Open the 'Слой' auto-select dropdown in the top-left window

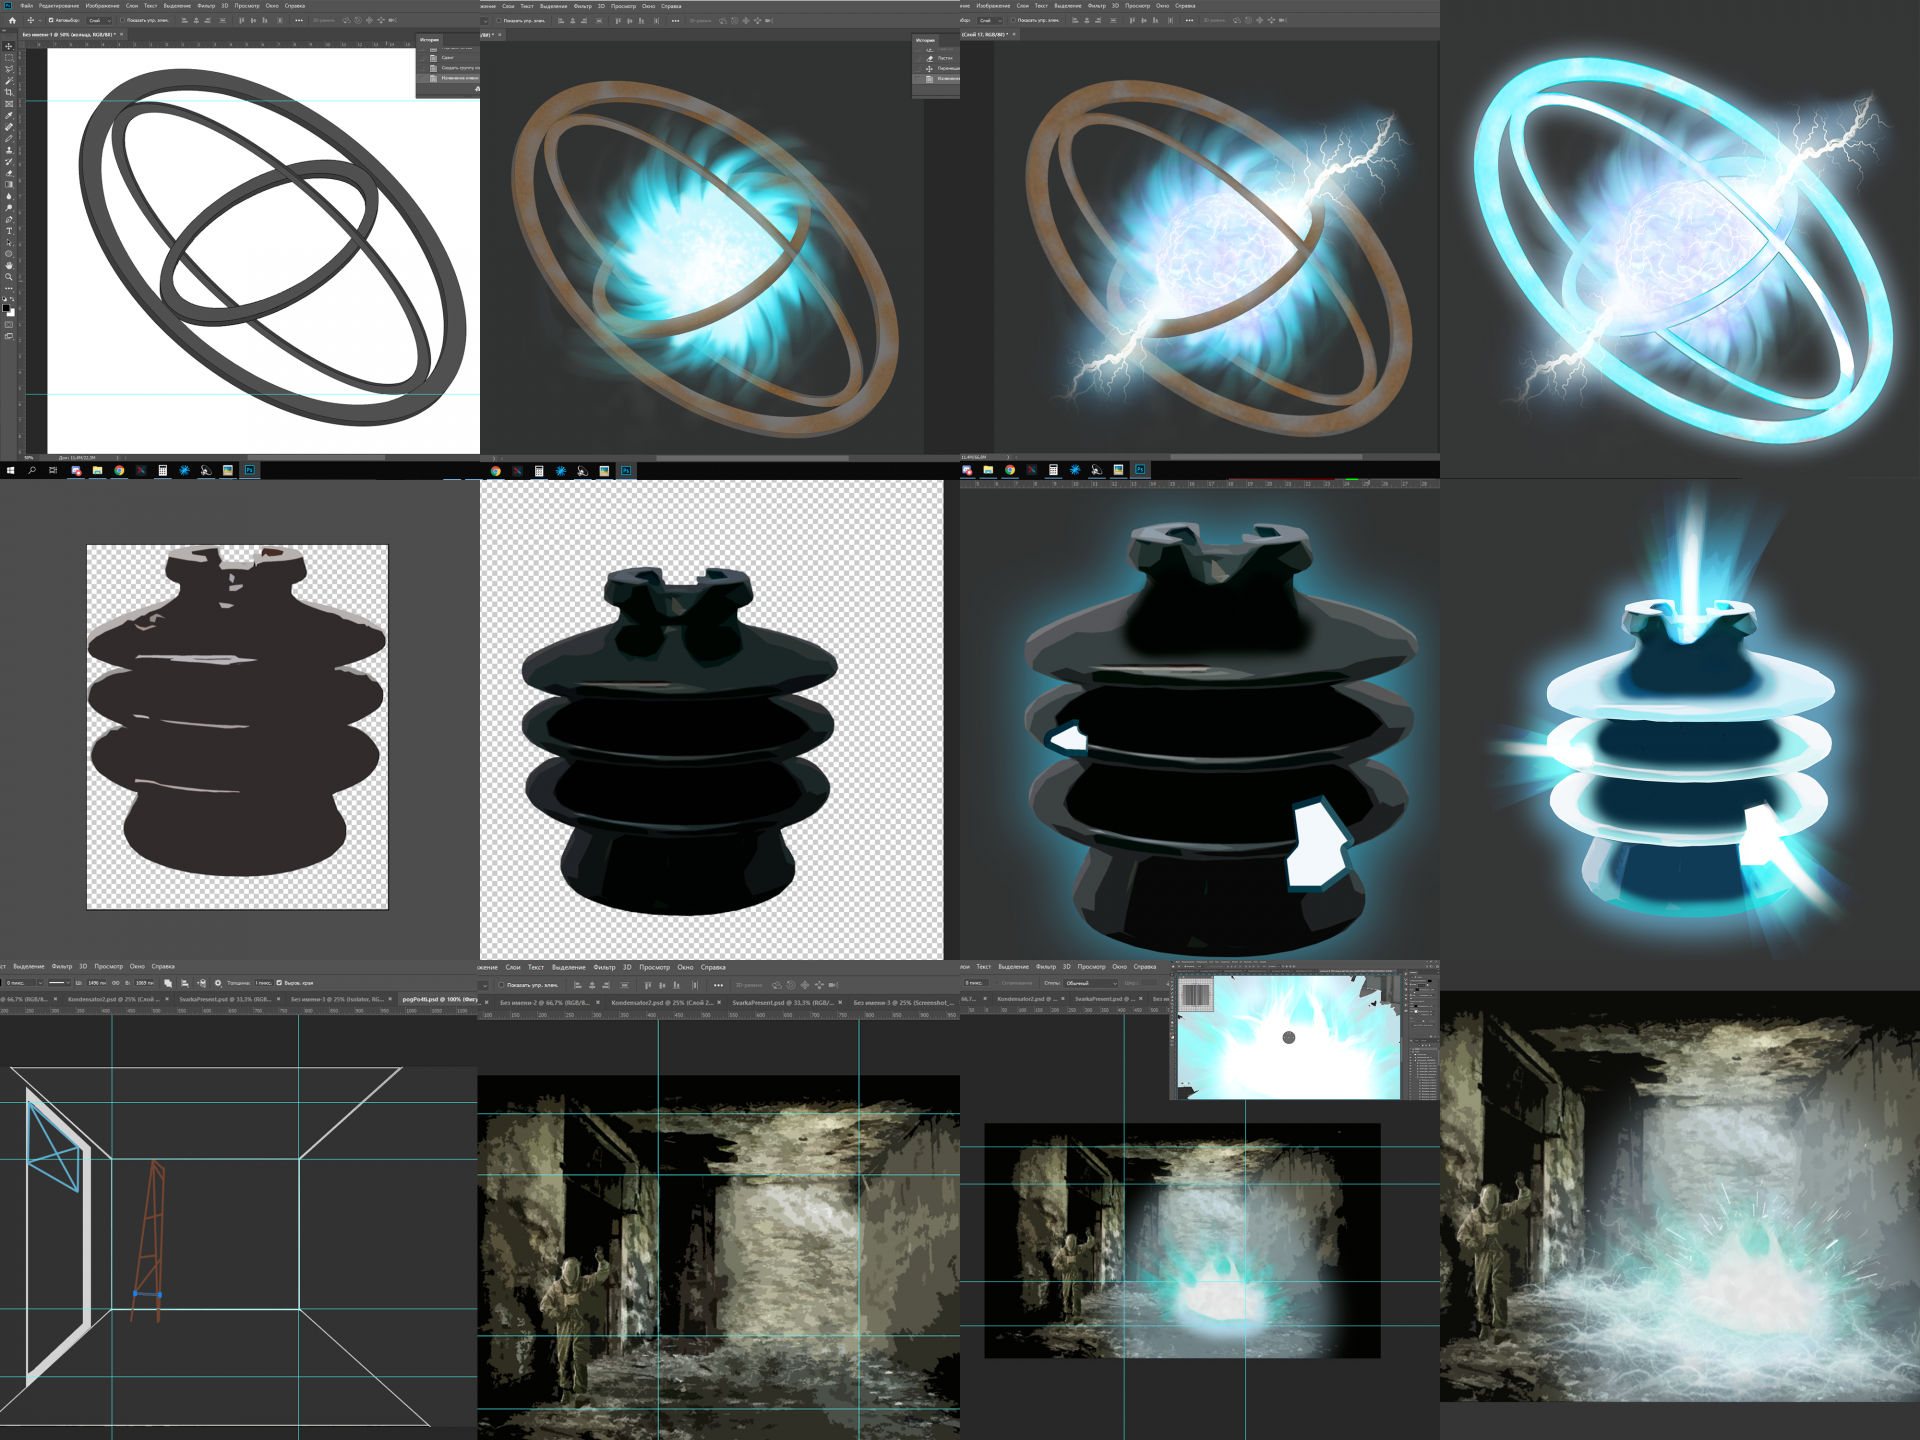(x=99, y=20)
